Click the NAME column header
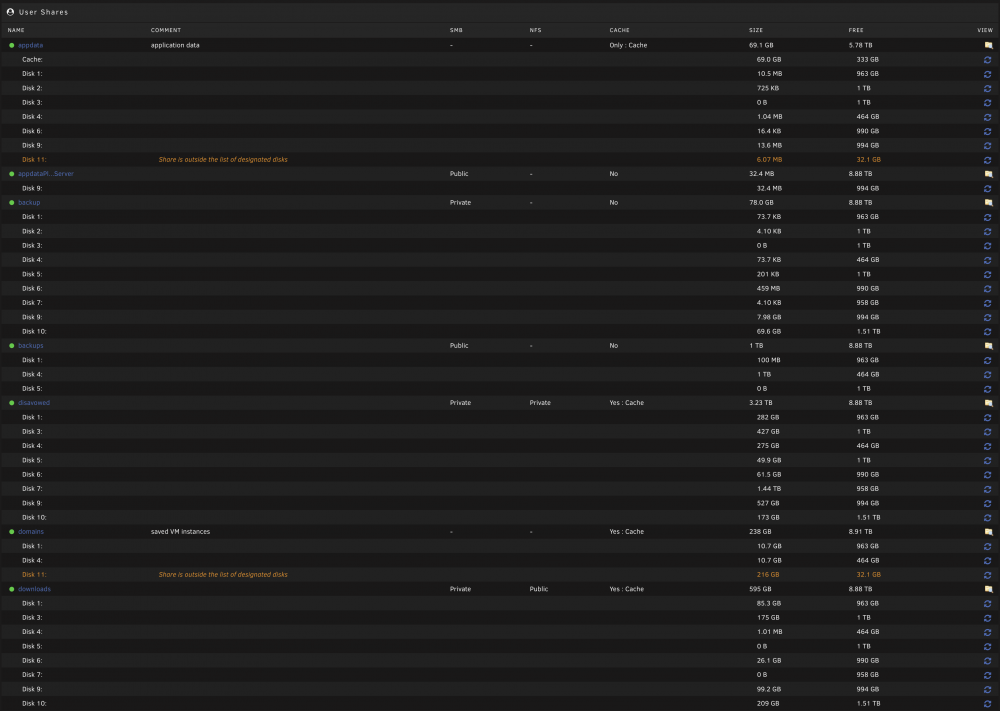Image resolution: width=1000 pixels, height=711 pixels. point(16,30)
